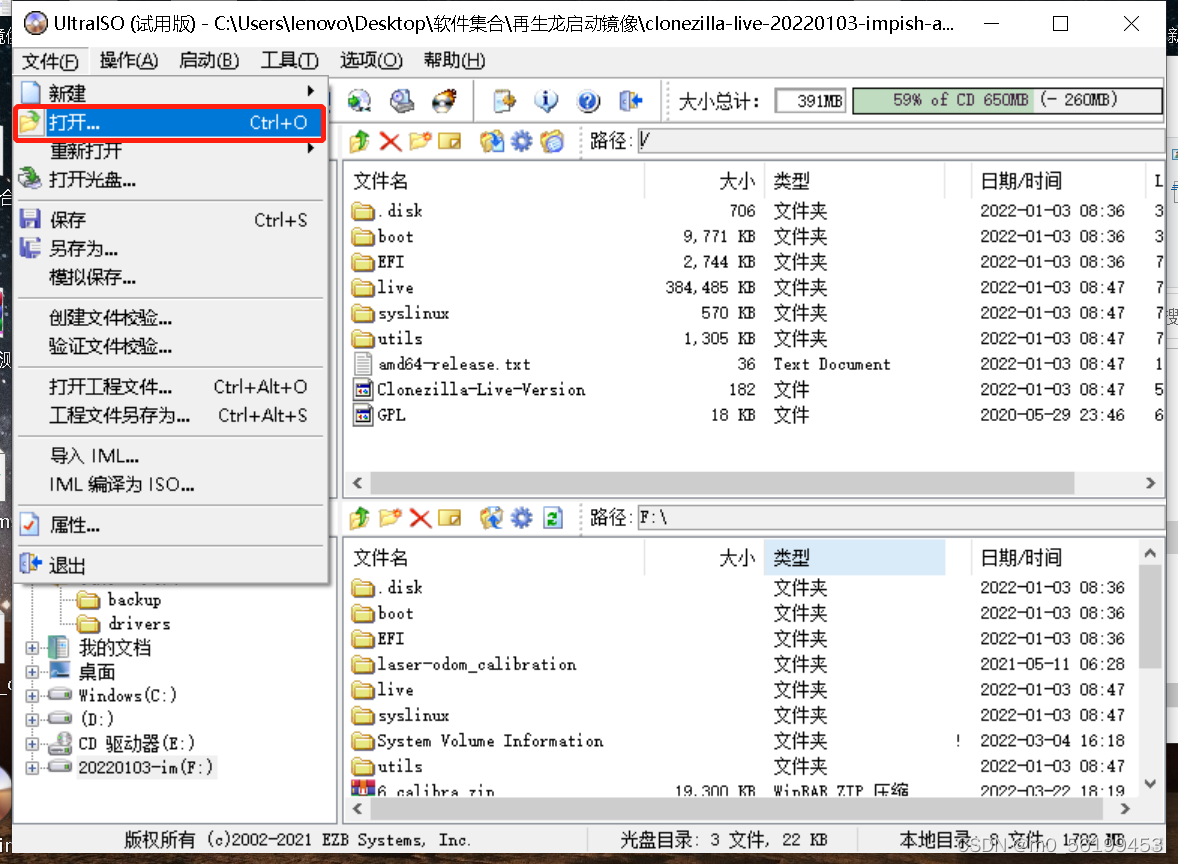The height and width of the screenshot is (864, 1178).
Task: Select 打开光盘... menu entry
Action: click(171, 180)
